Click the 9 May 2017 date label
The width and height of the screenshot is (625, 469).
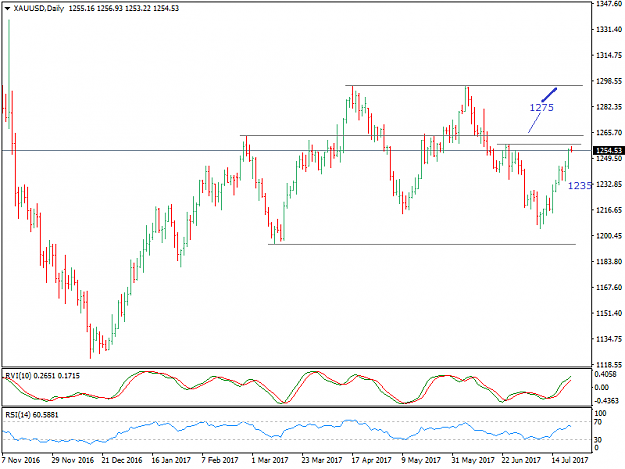point(421,460)
